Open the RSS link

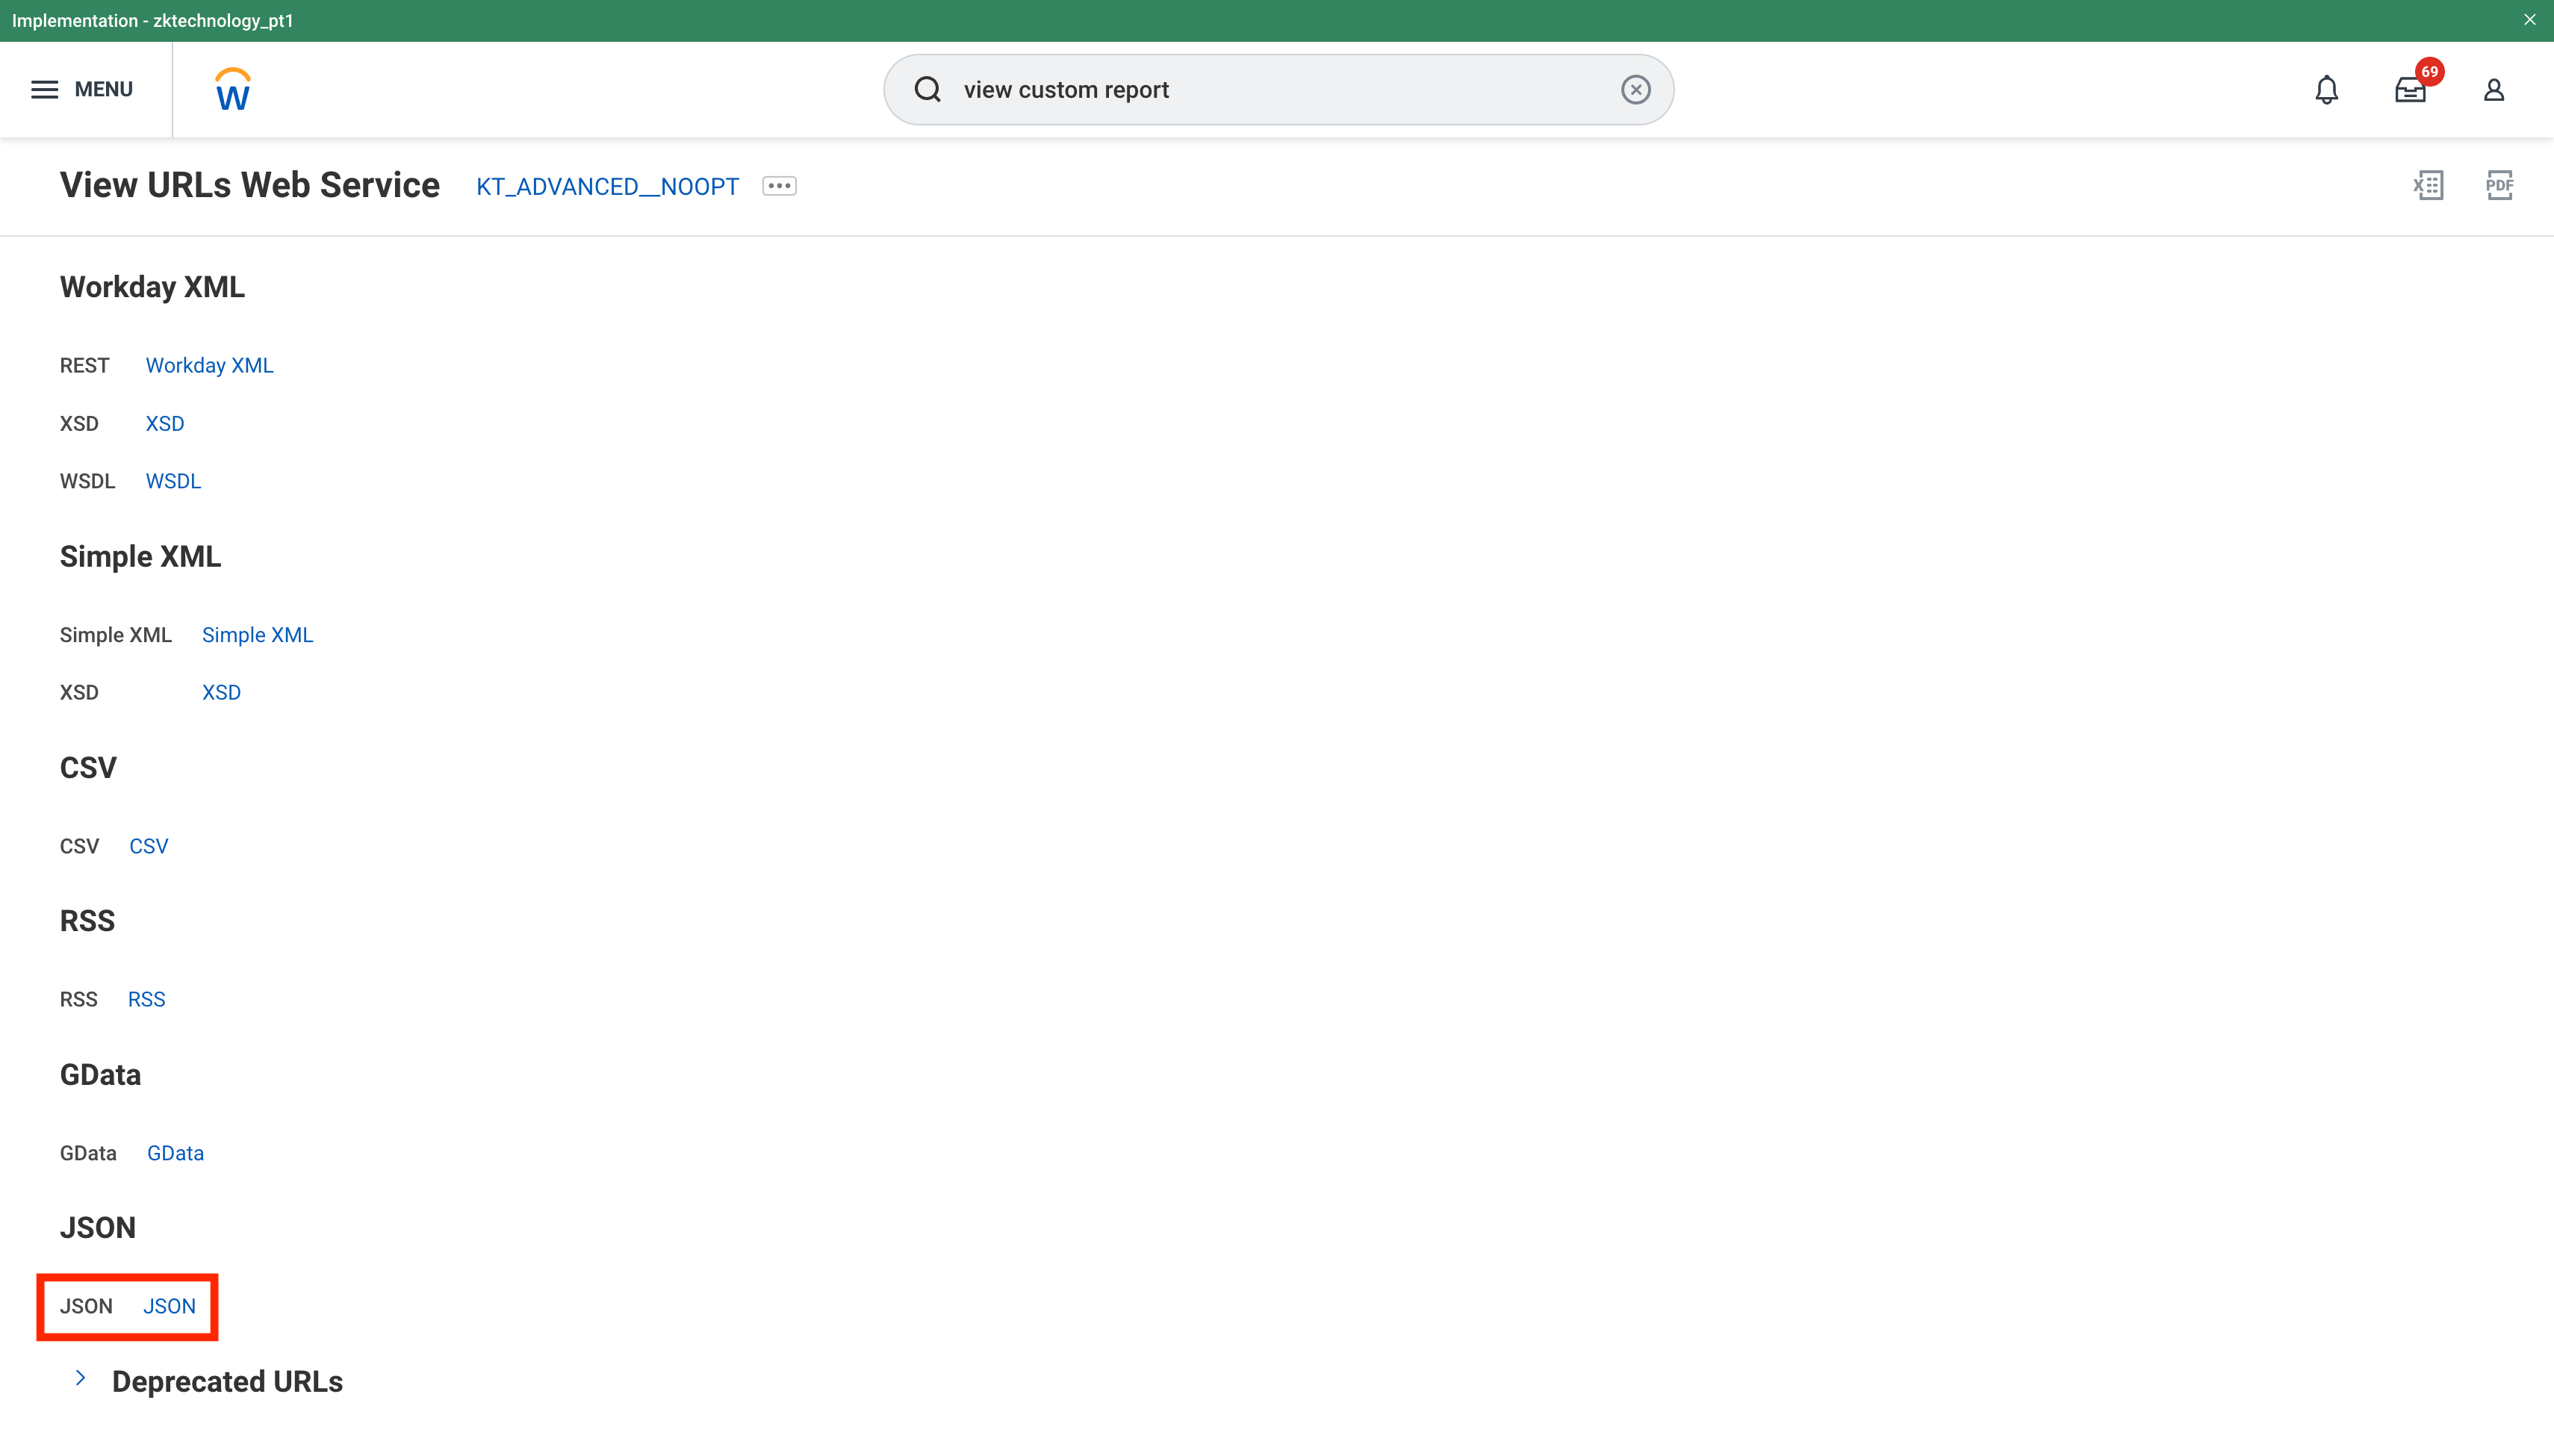[x=146, y=1000]
